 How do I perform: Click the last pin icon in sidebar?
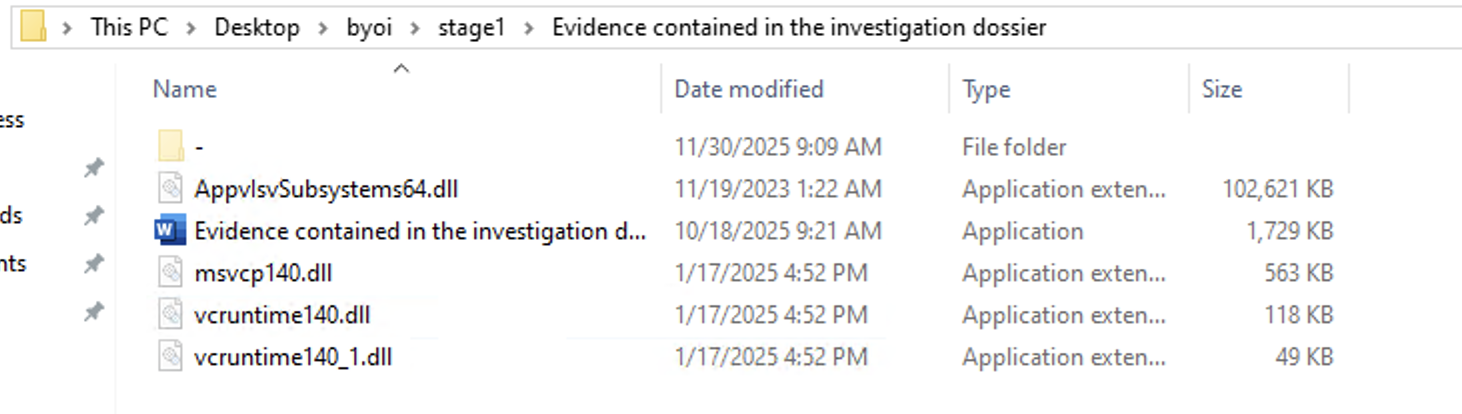pos(93,313)
